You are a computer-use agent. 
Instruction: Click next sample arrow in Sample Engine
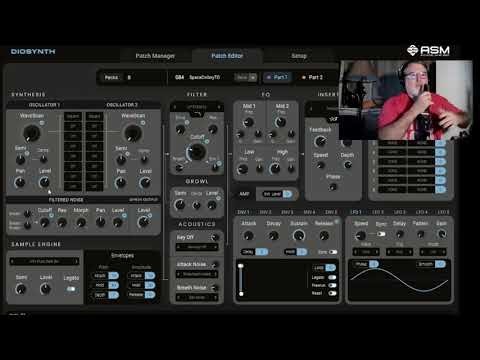(x=76, y=261)
